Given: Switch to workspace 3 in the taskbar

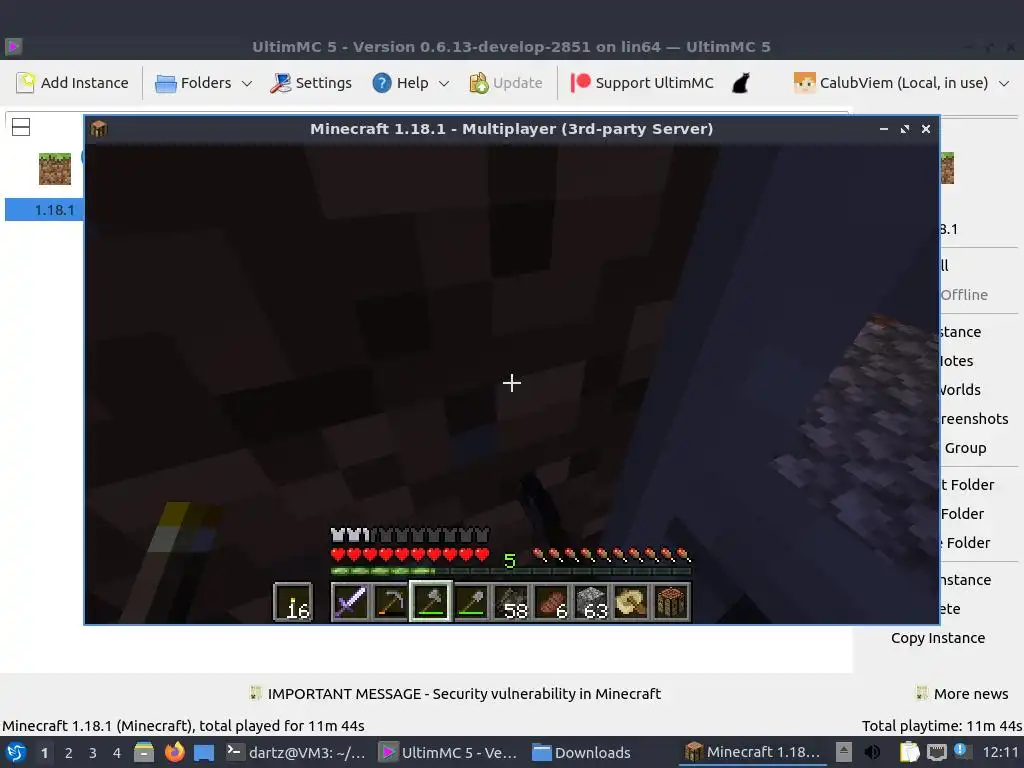Looking at the screenshot, I should [x=93, y=753].
